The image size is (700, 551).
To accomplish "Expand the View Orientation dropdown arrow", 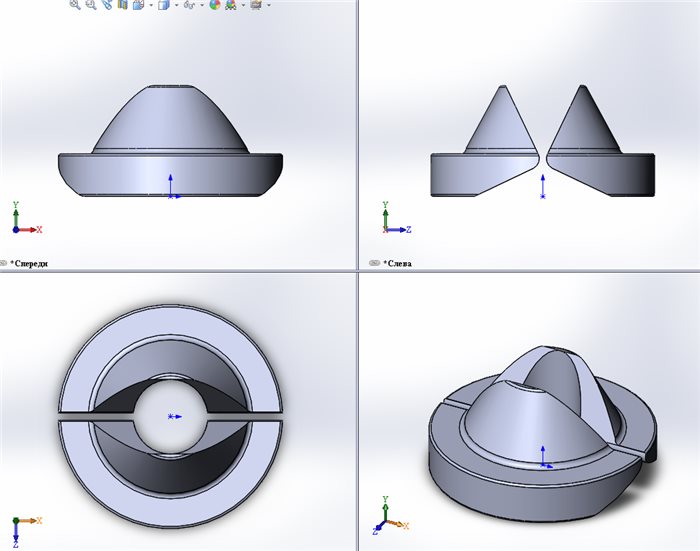I will pyautogui.click(x=151, y=5).
